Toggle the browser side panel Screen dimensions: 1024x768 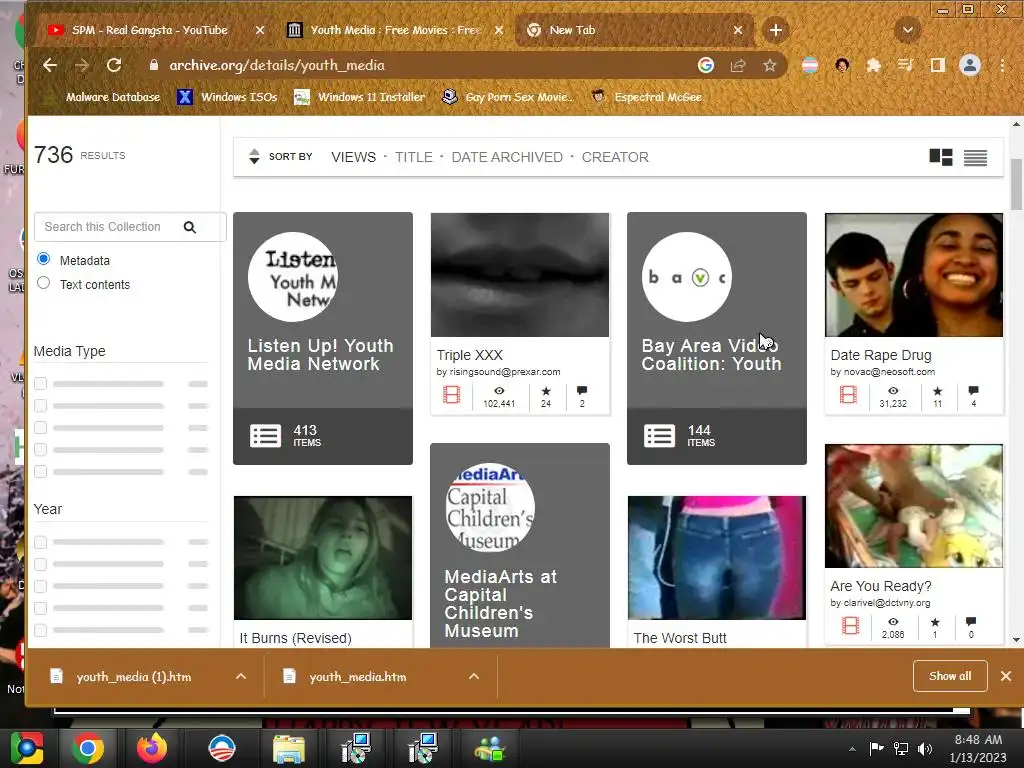[x=938, y=65]
